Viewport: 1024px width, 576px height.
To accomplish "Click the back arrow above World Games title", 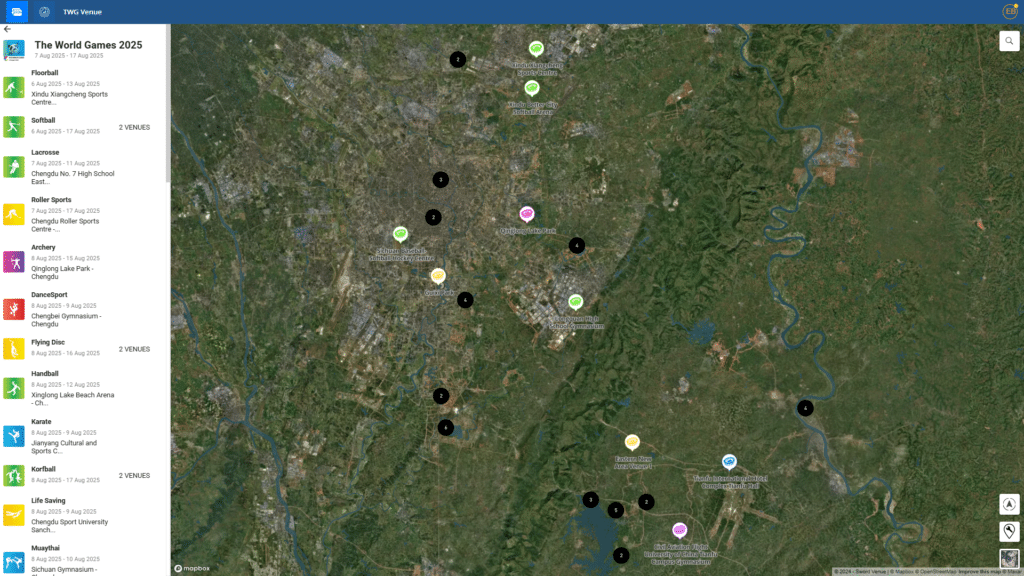I will pyautogui.click(x=8, y=29).
